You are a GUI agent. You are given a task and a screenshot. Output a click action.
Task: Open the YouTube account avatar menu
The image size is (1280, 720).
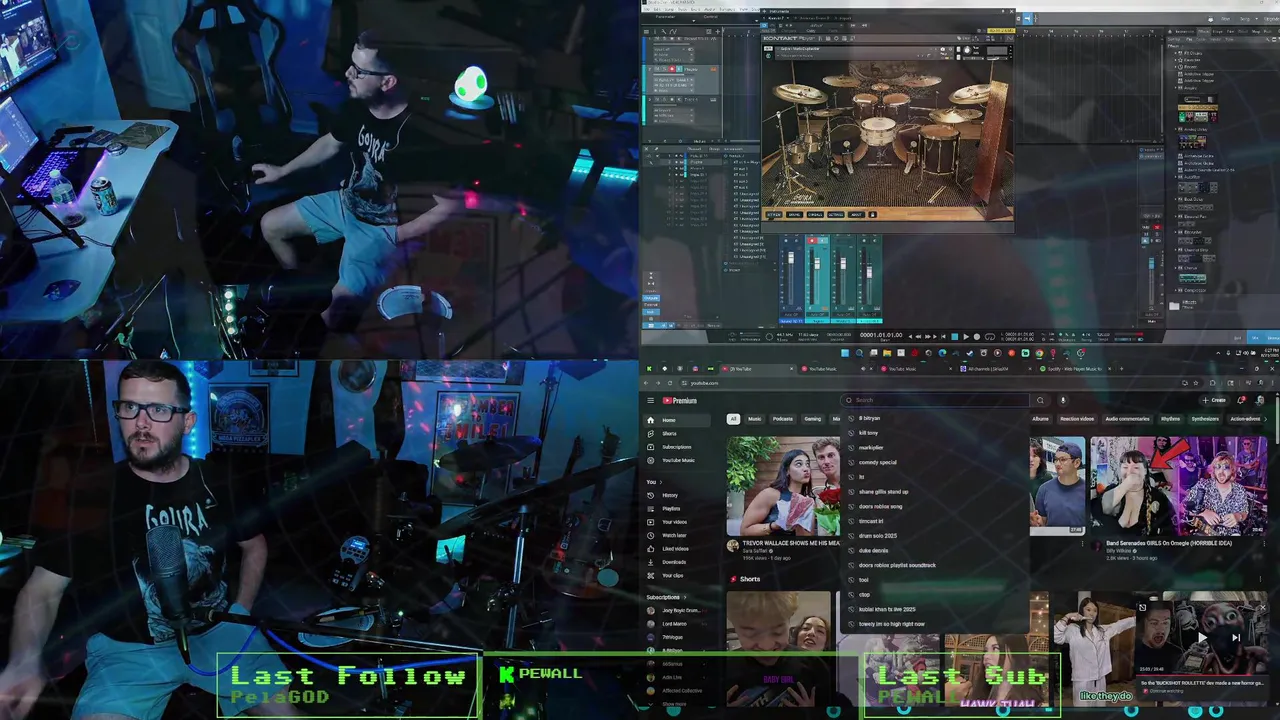[x=1260, y=400]
